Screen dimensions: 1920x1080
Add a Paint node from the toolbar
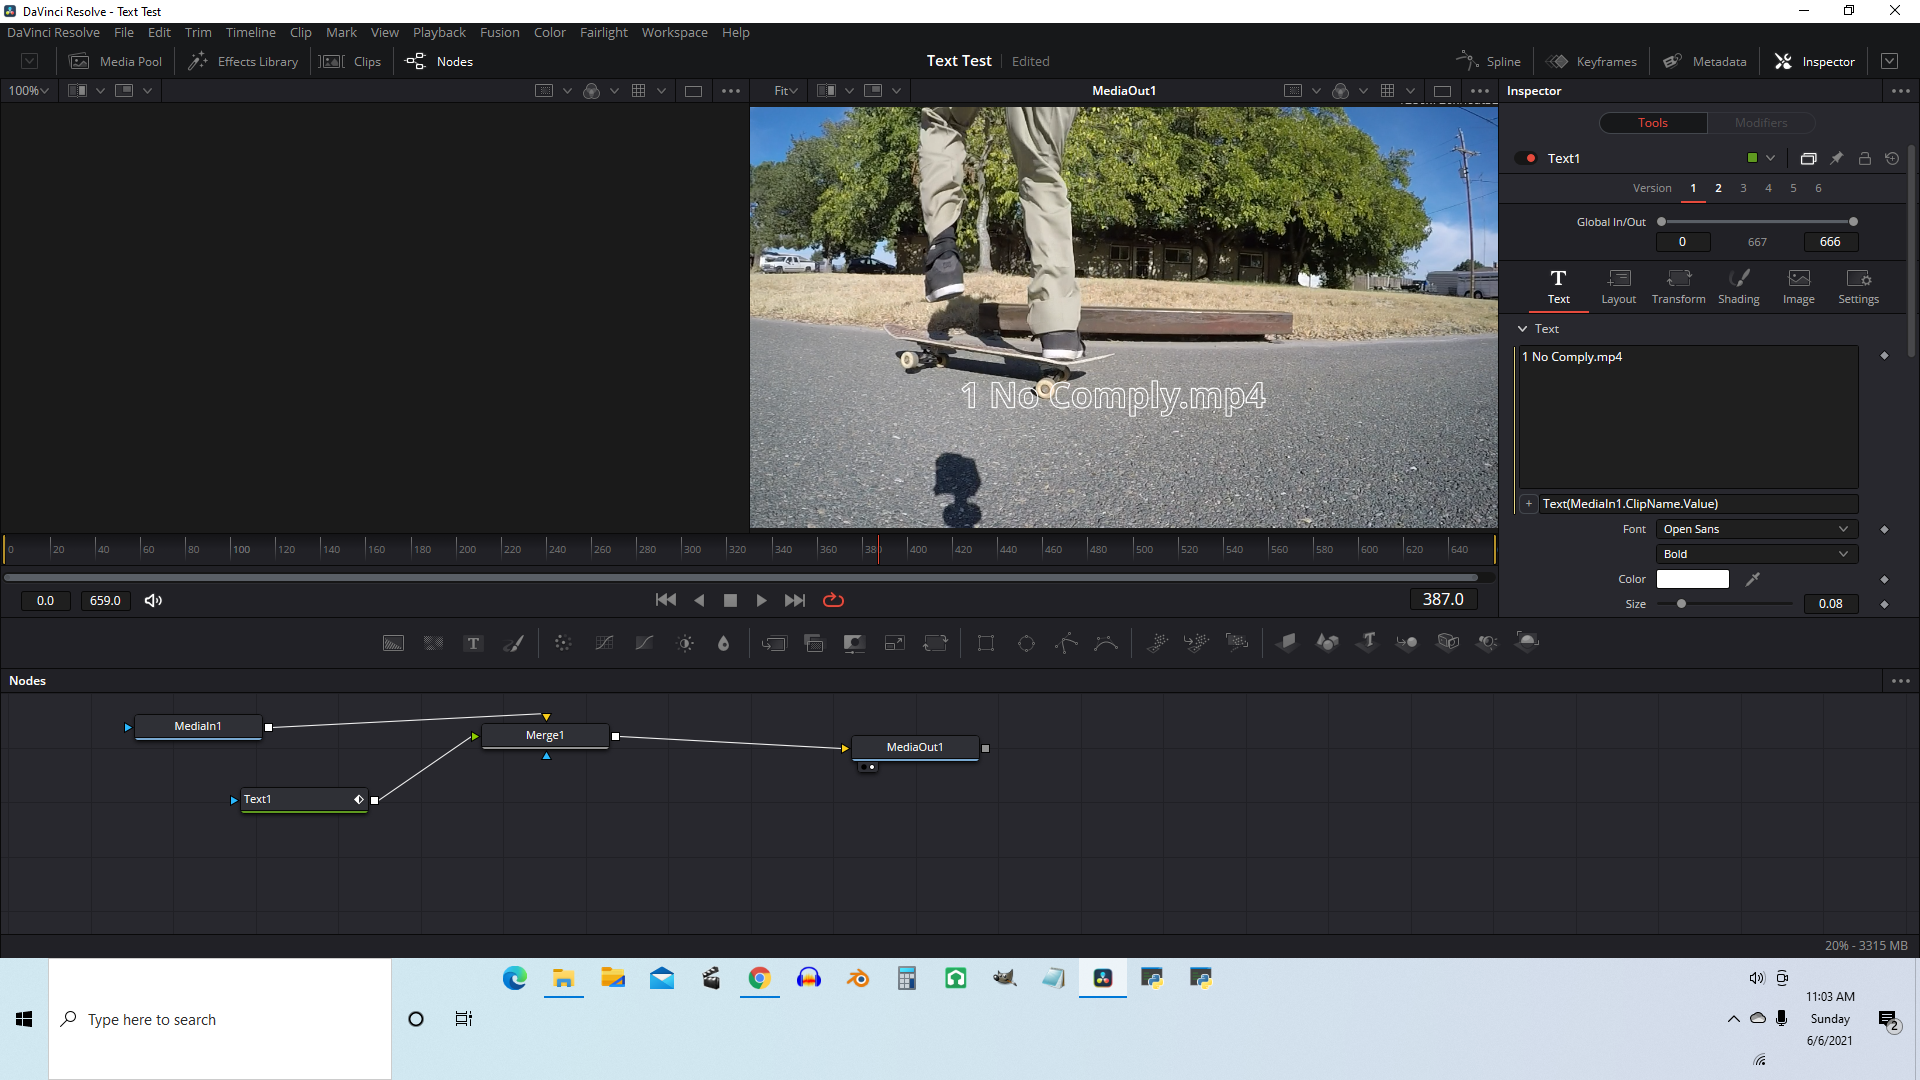point(513,643)
